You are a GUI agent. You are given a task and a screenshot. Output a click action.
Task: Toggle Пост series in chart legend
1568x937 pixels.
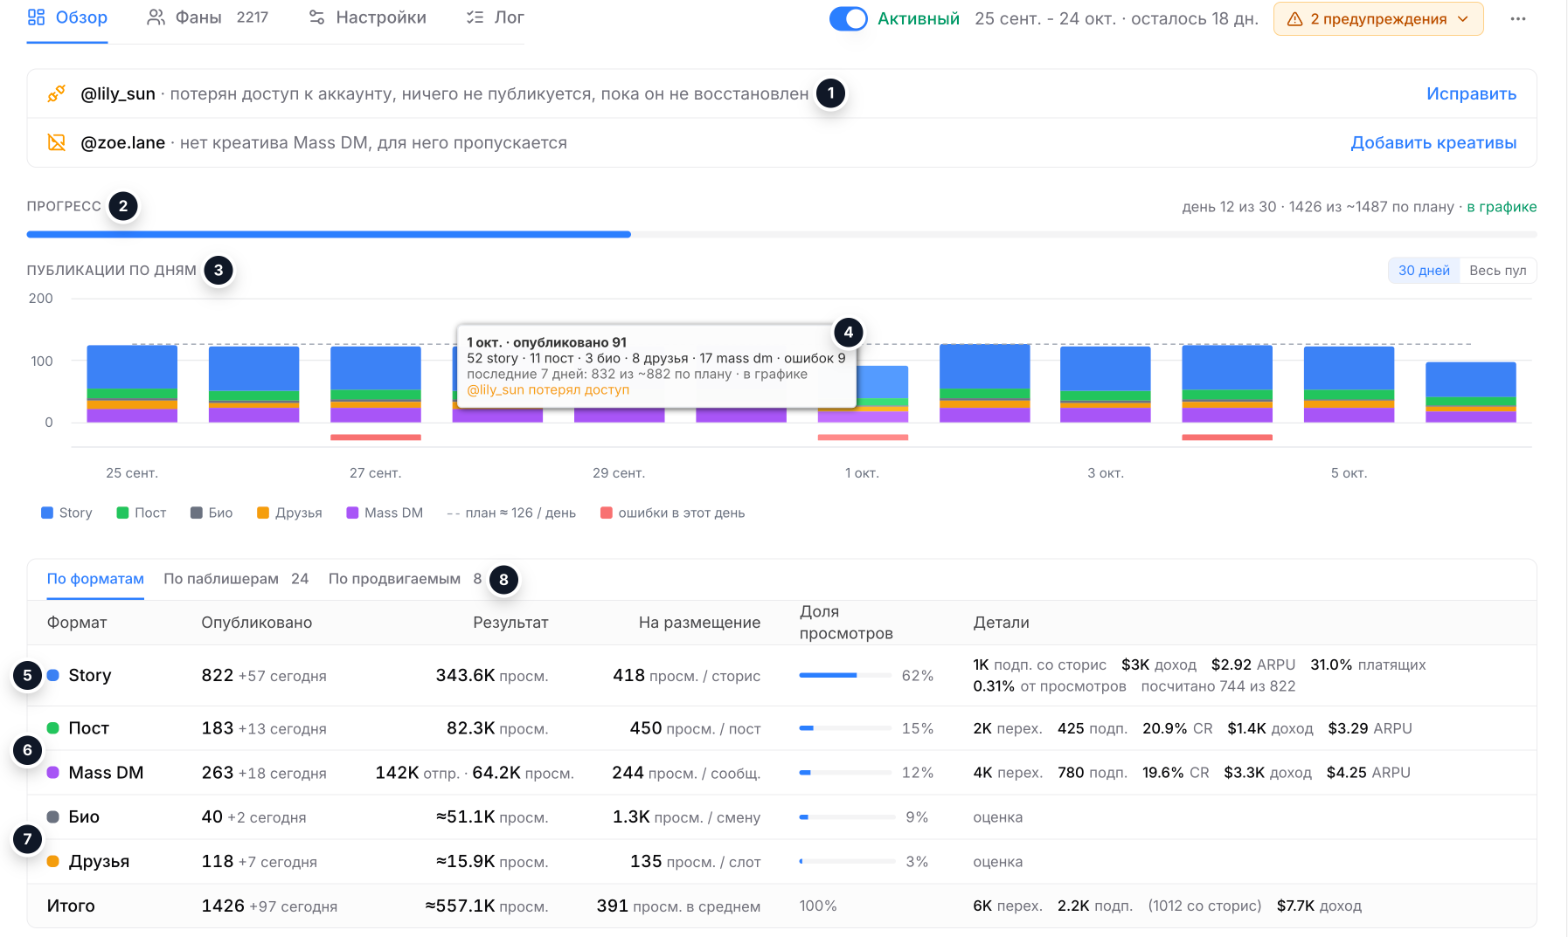141,513
